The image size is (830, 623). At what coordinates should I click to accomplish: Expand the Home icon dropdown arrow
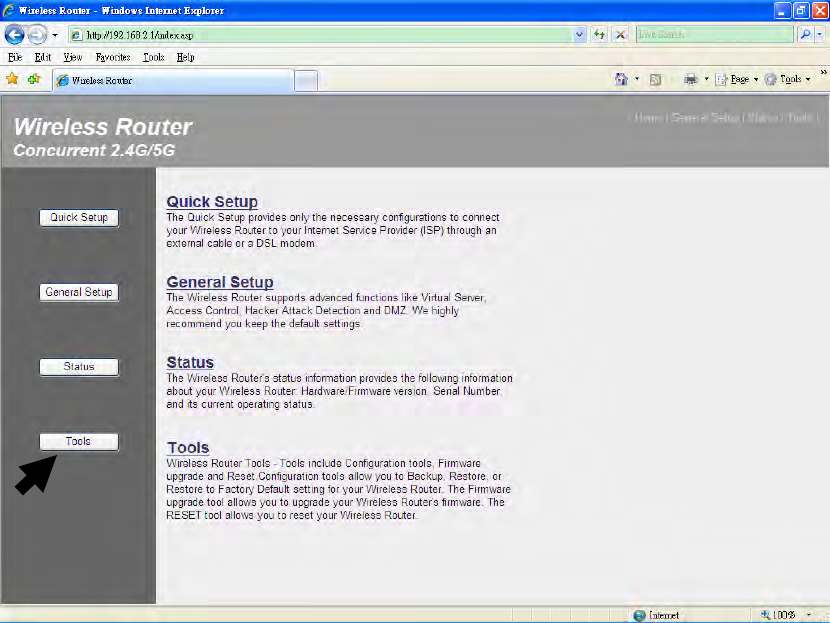point(637,79)
